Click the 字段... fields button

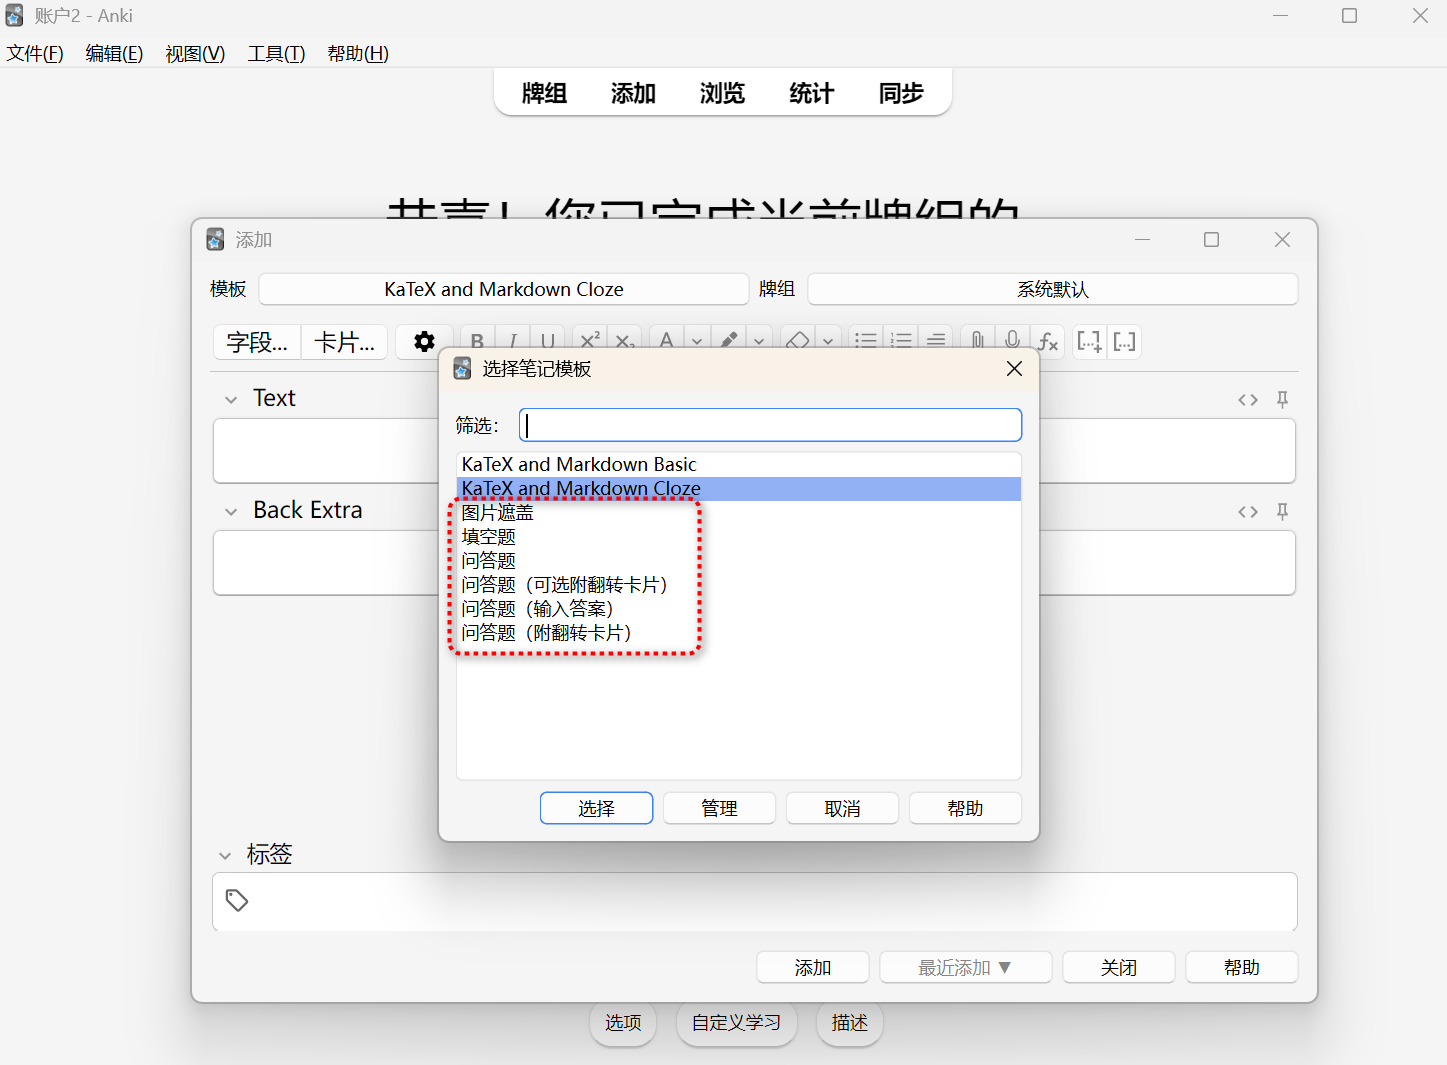(257, 342)
